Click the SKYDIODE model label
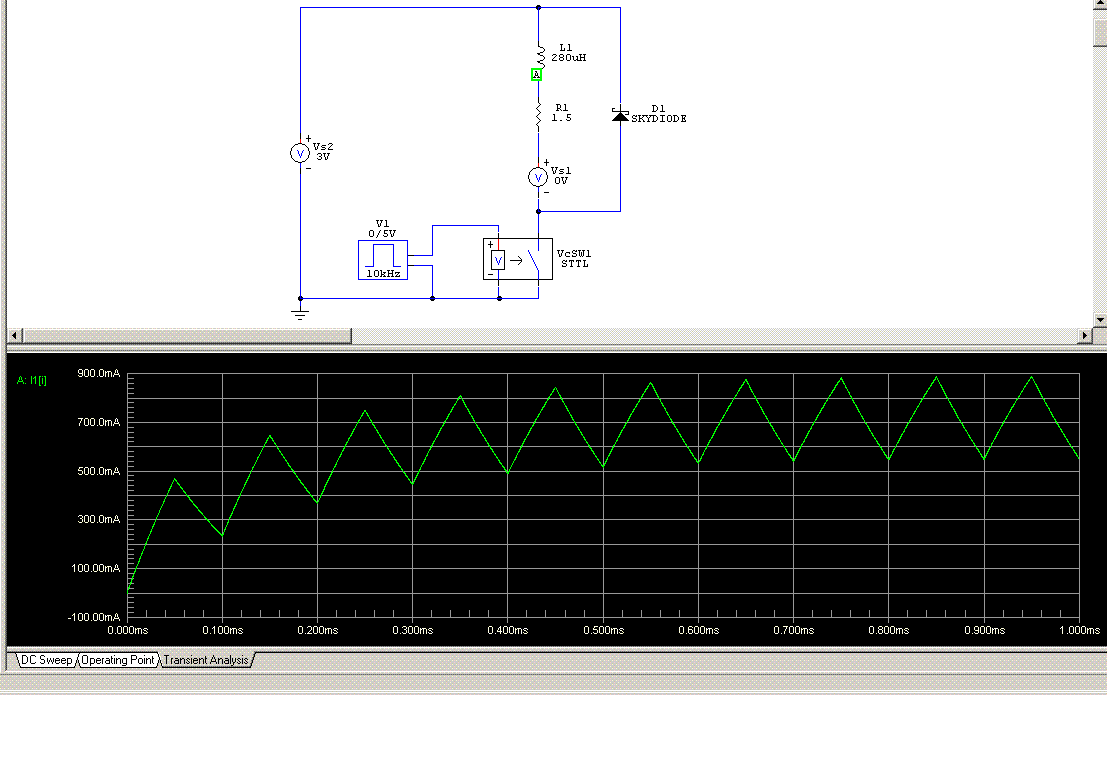This screenshot has height=776, width=1107. pyautogui.click(x=659, y=119)
